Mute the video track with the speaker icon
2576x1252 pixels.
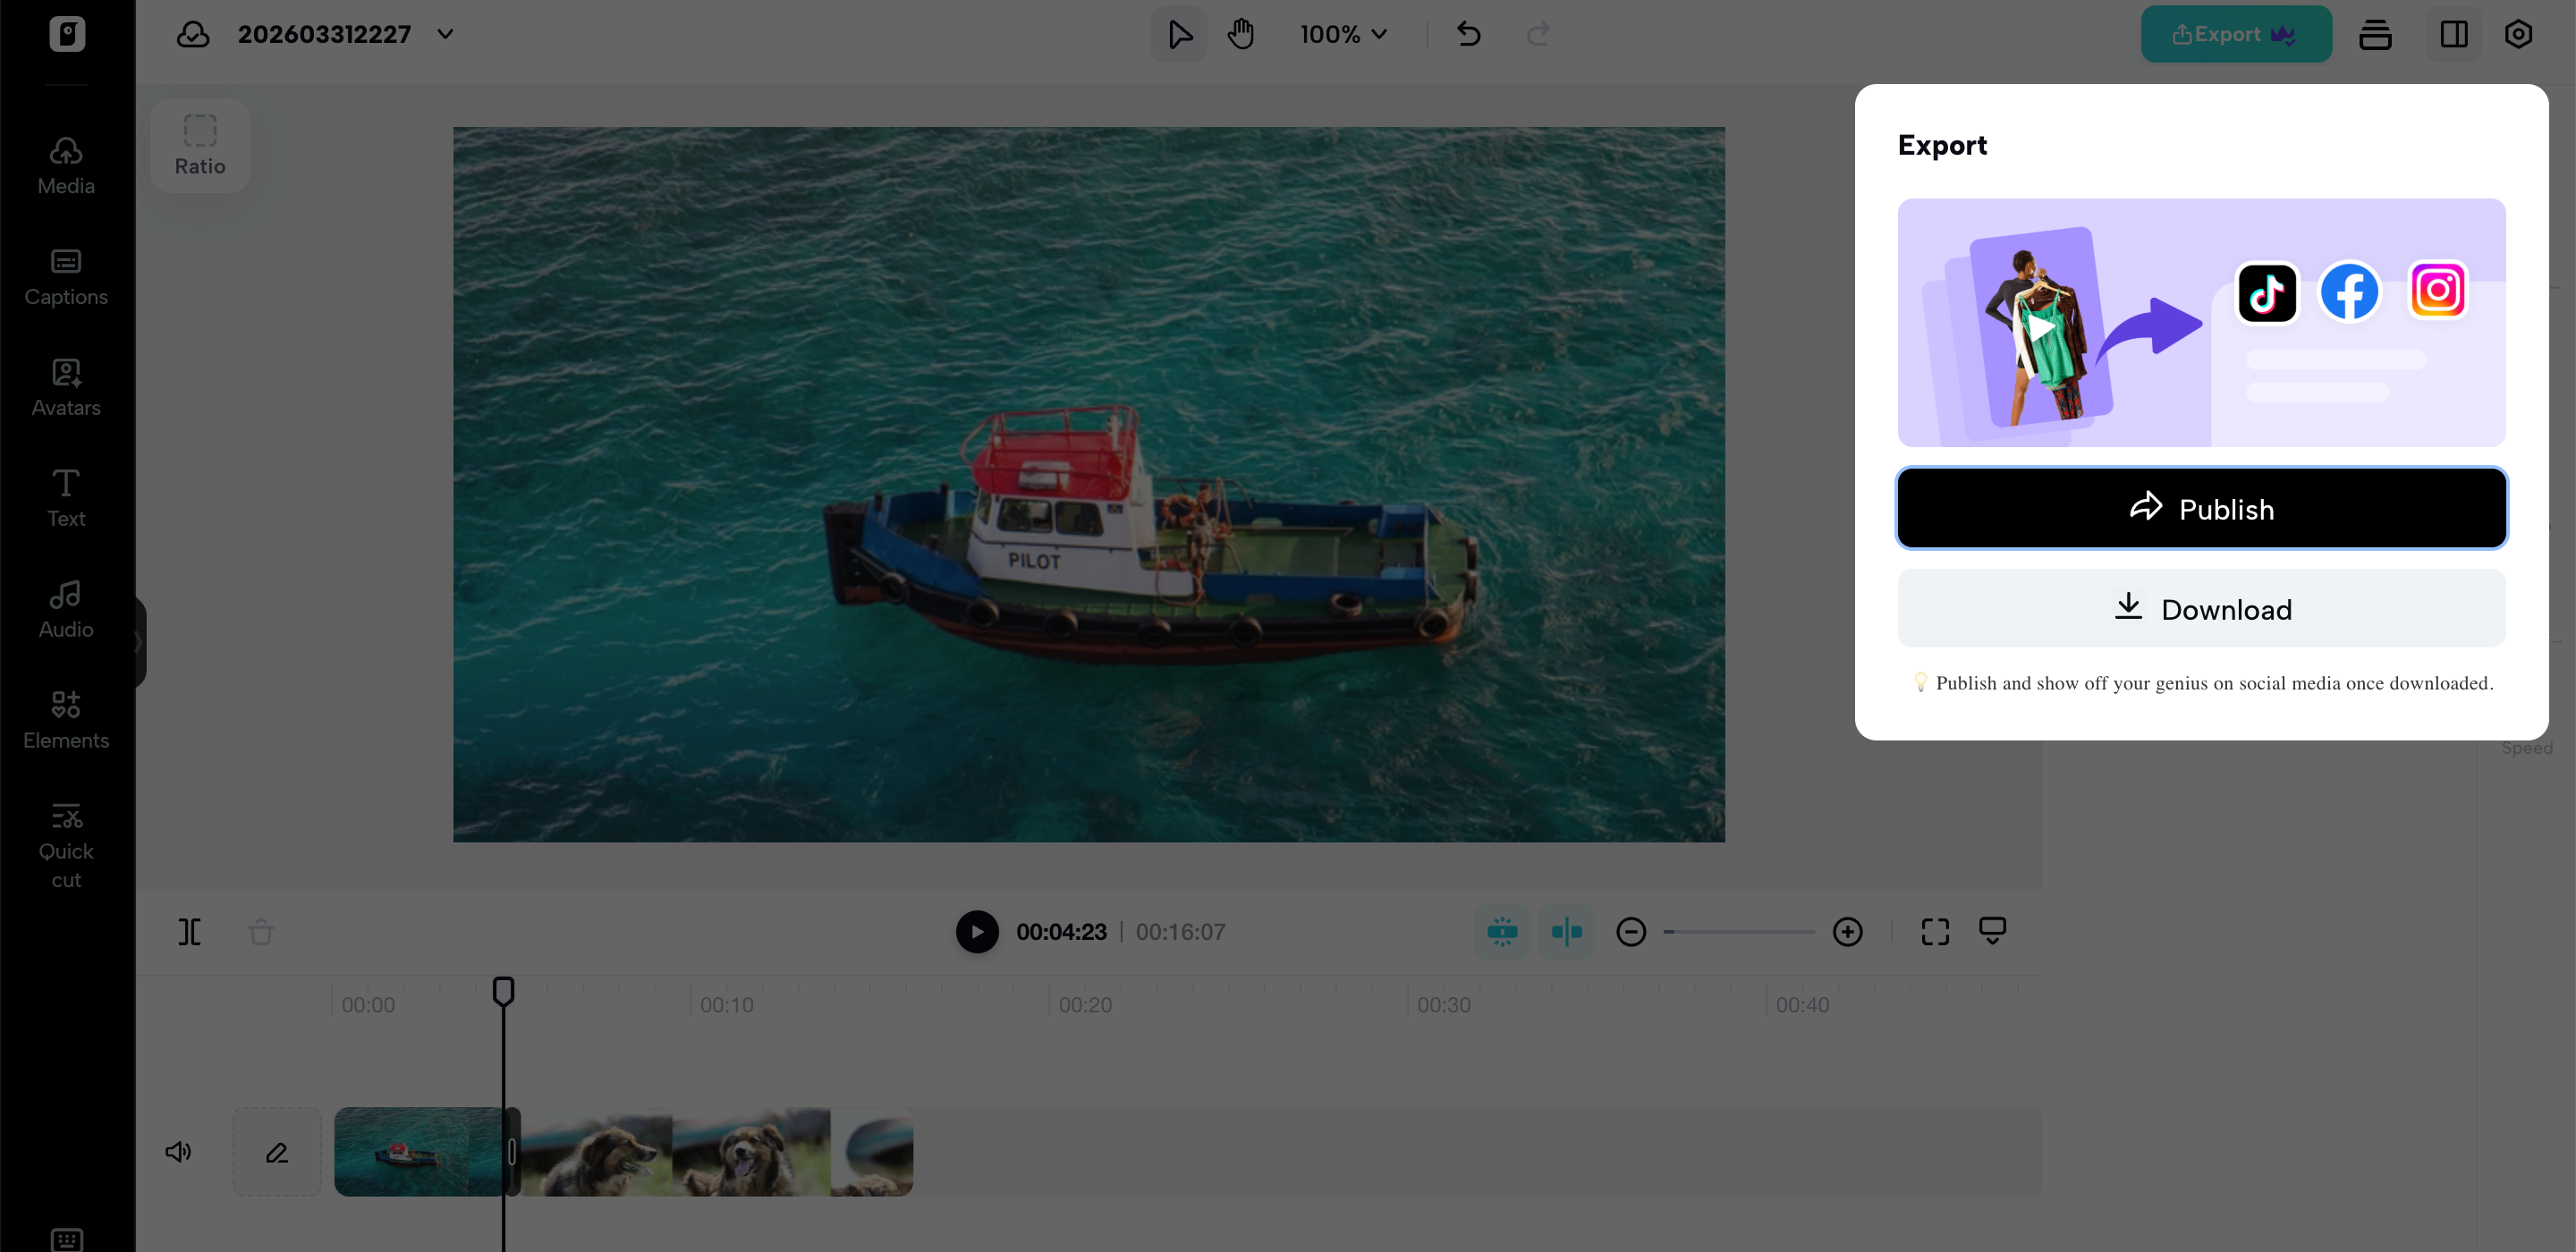(178, 1151)
